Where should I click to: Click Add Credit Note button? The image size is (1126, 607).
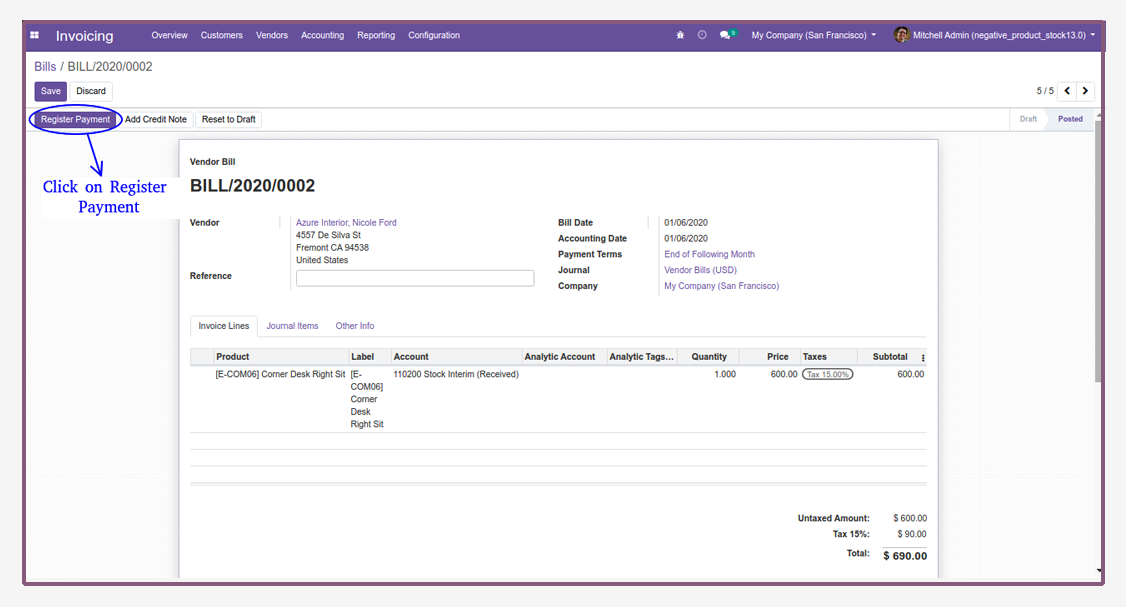click(x=156, y=119)
